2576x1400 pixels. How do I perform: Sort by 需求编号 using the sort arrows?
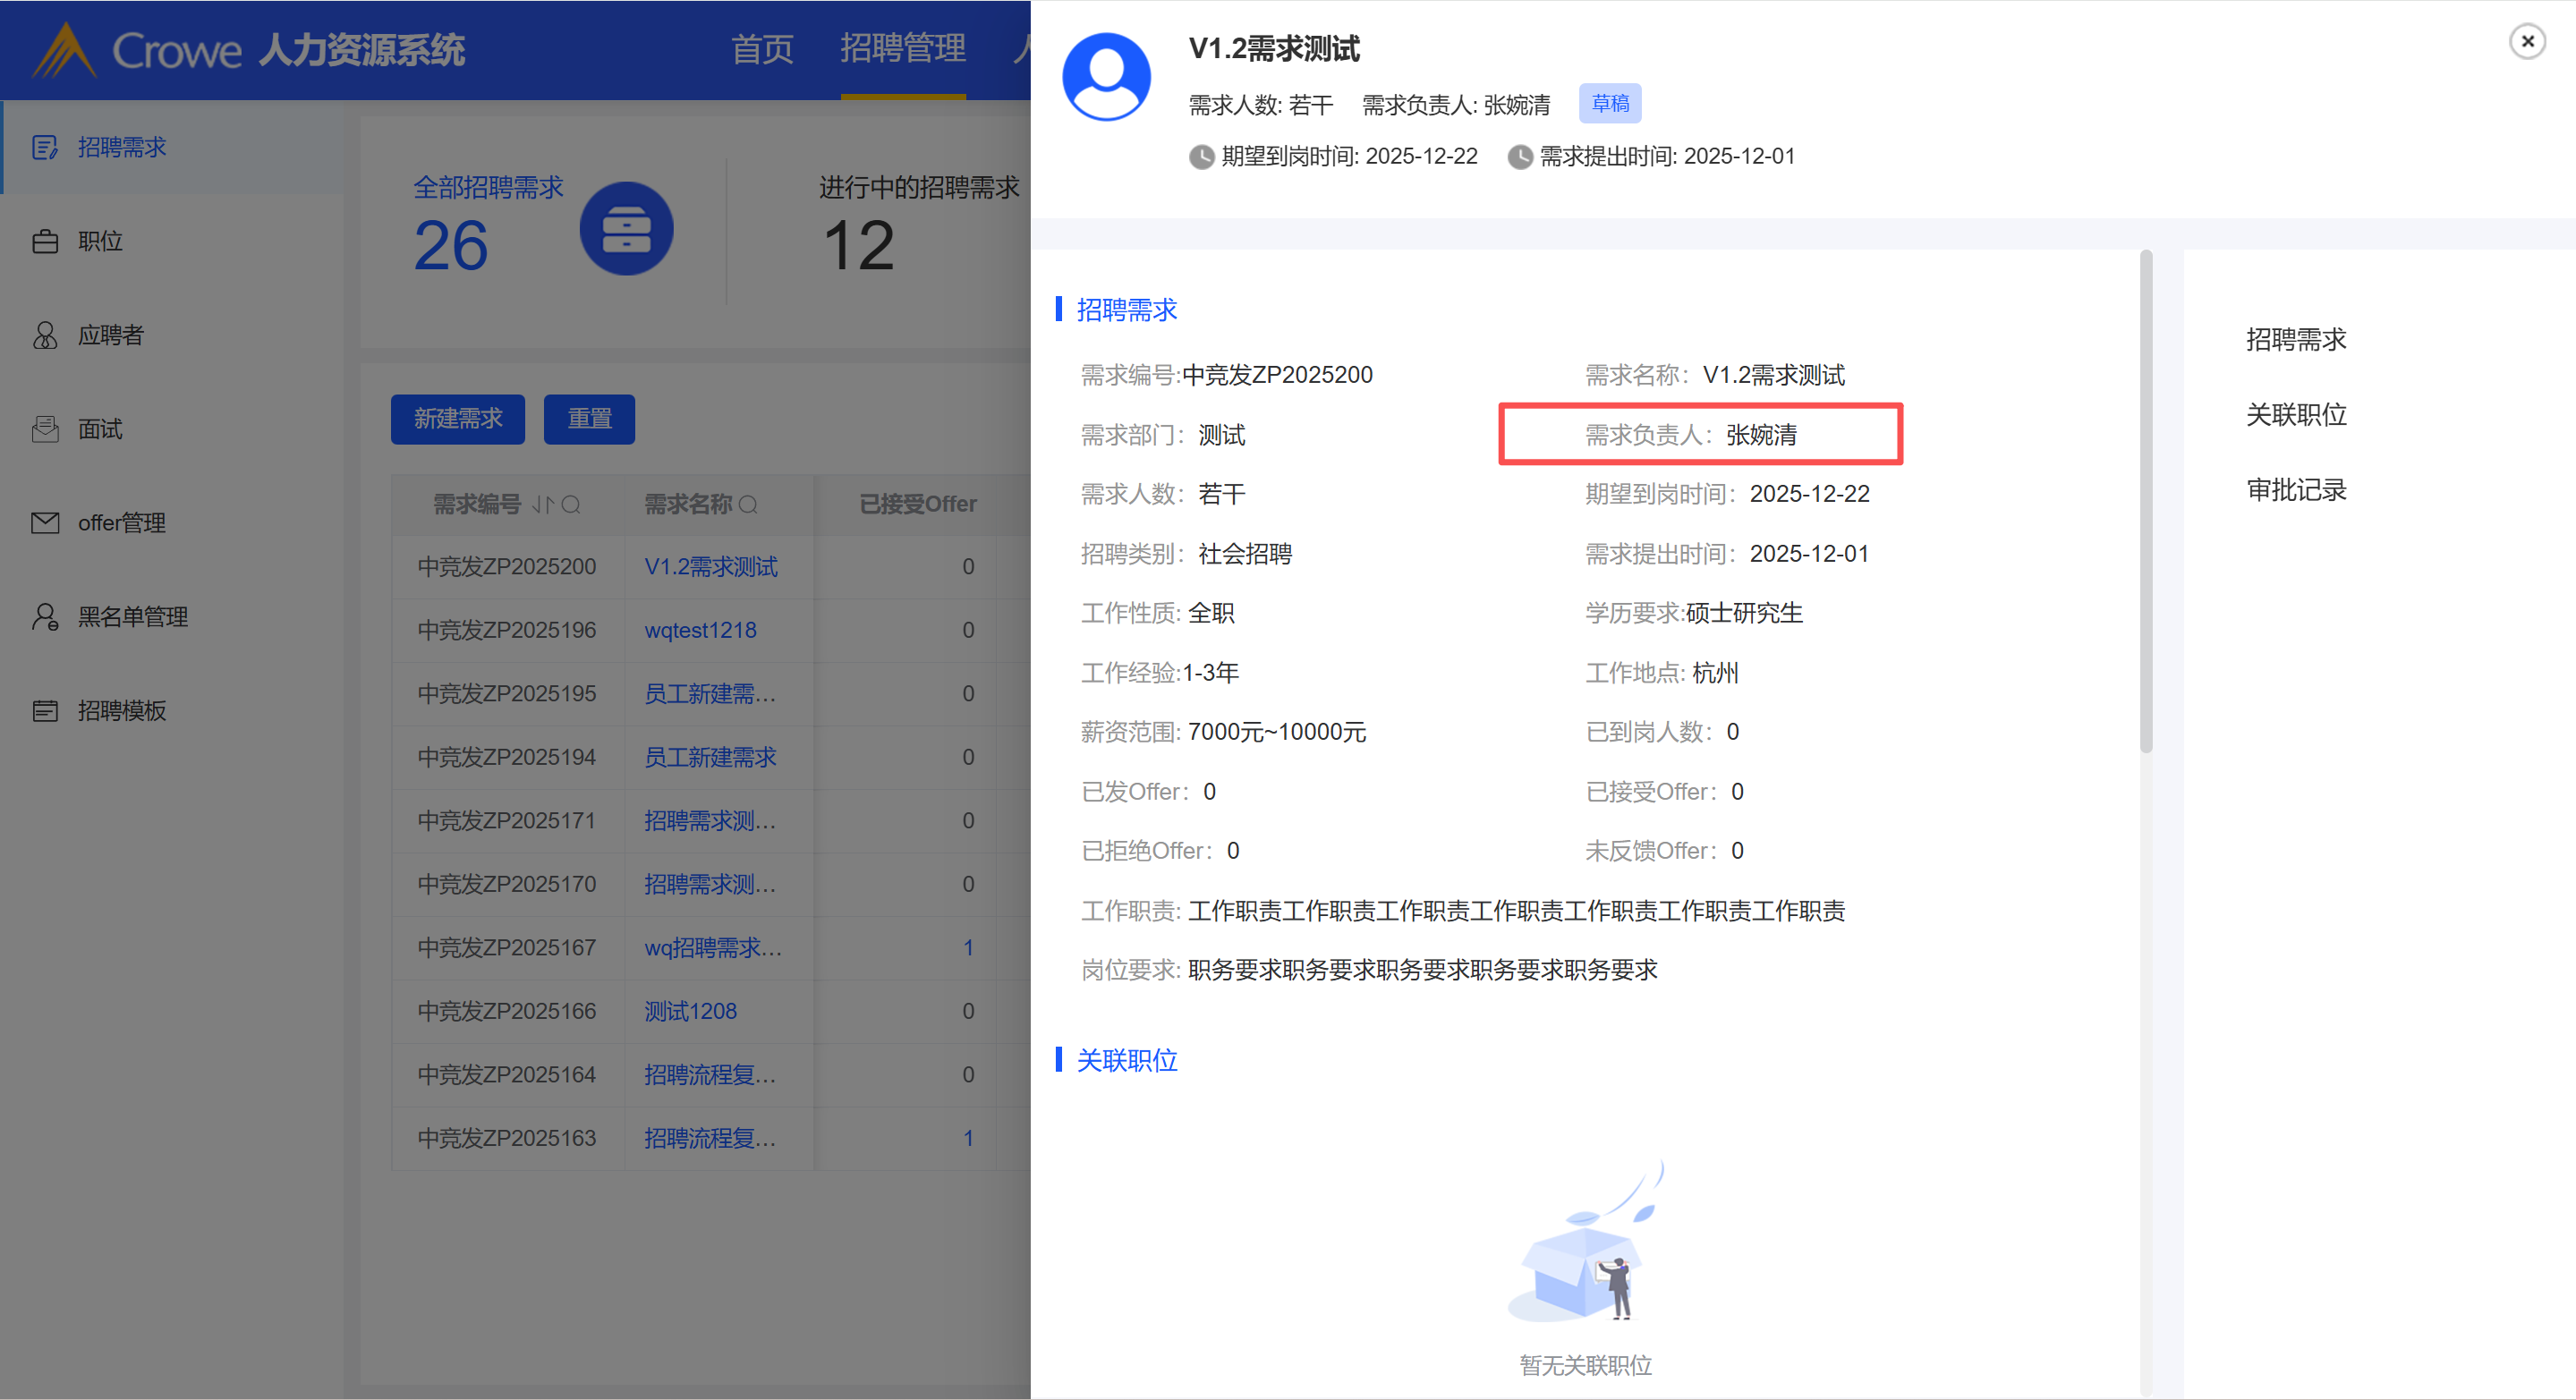point(541,505)
